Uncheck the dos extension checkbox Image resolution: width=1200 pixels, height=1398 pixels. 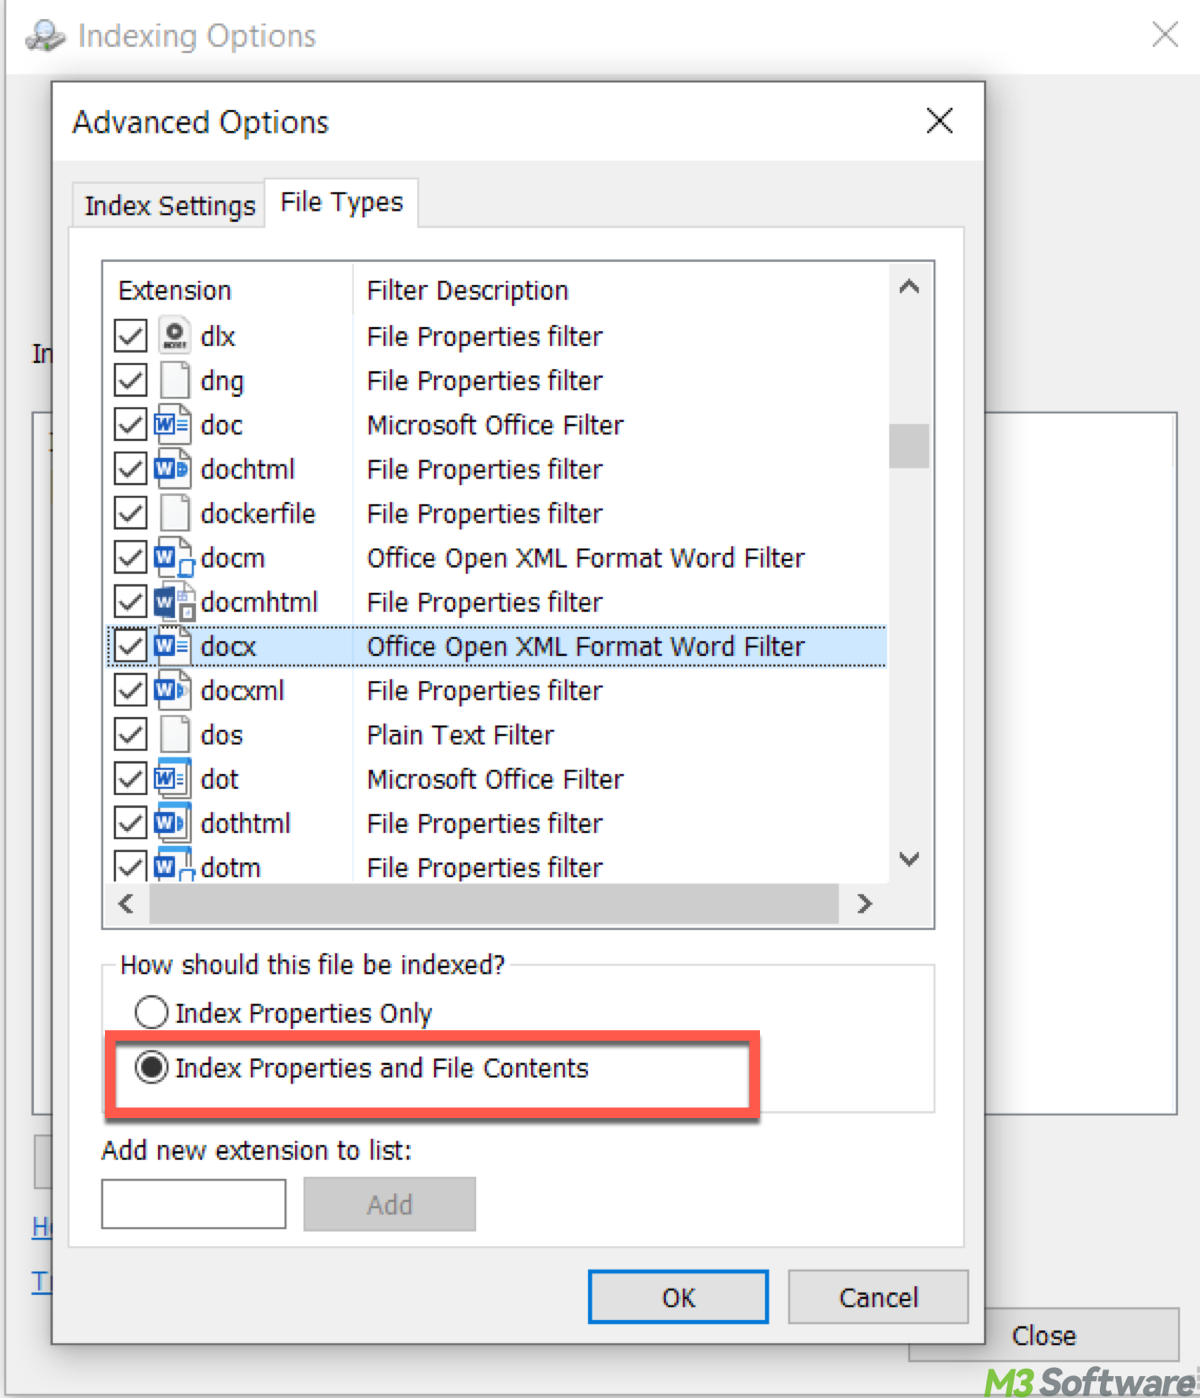(x=130, y=734)
